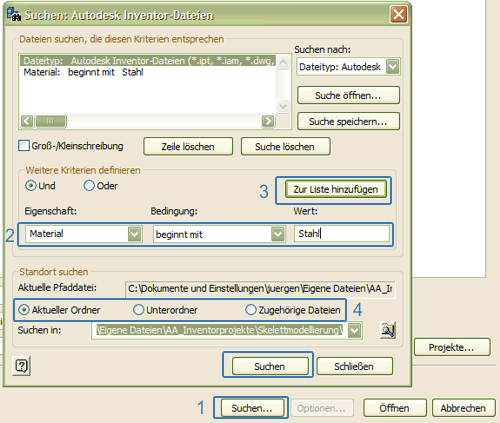Click Öffnen in the background dialog

click(395, 408)
